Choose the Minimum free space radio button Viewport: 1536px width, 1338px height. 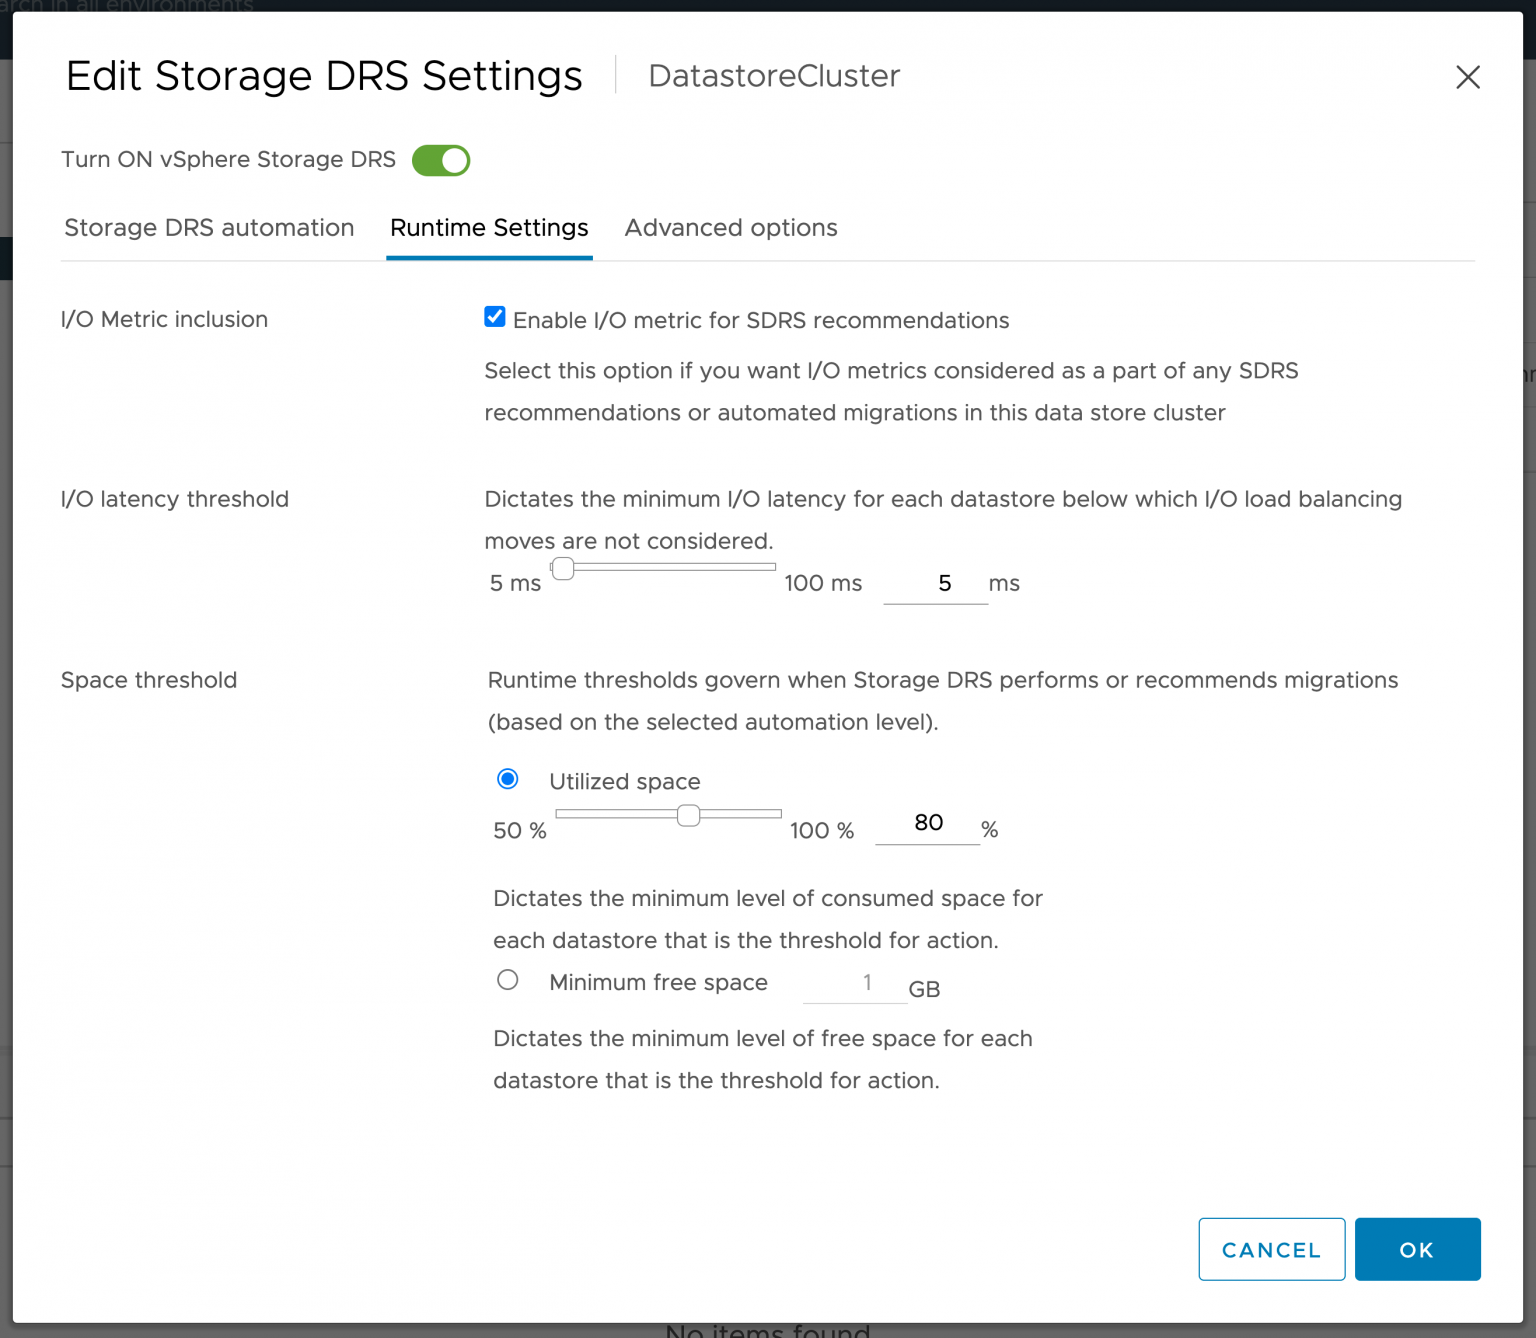pyautogui.click(x=508, y=980)
